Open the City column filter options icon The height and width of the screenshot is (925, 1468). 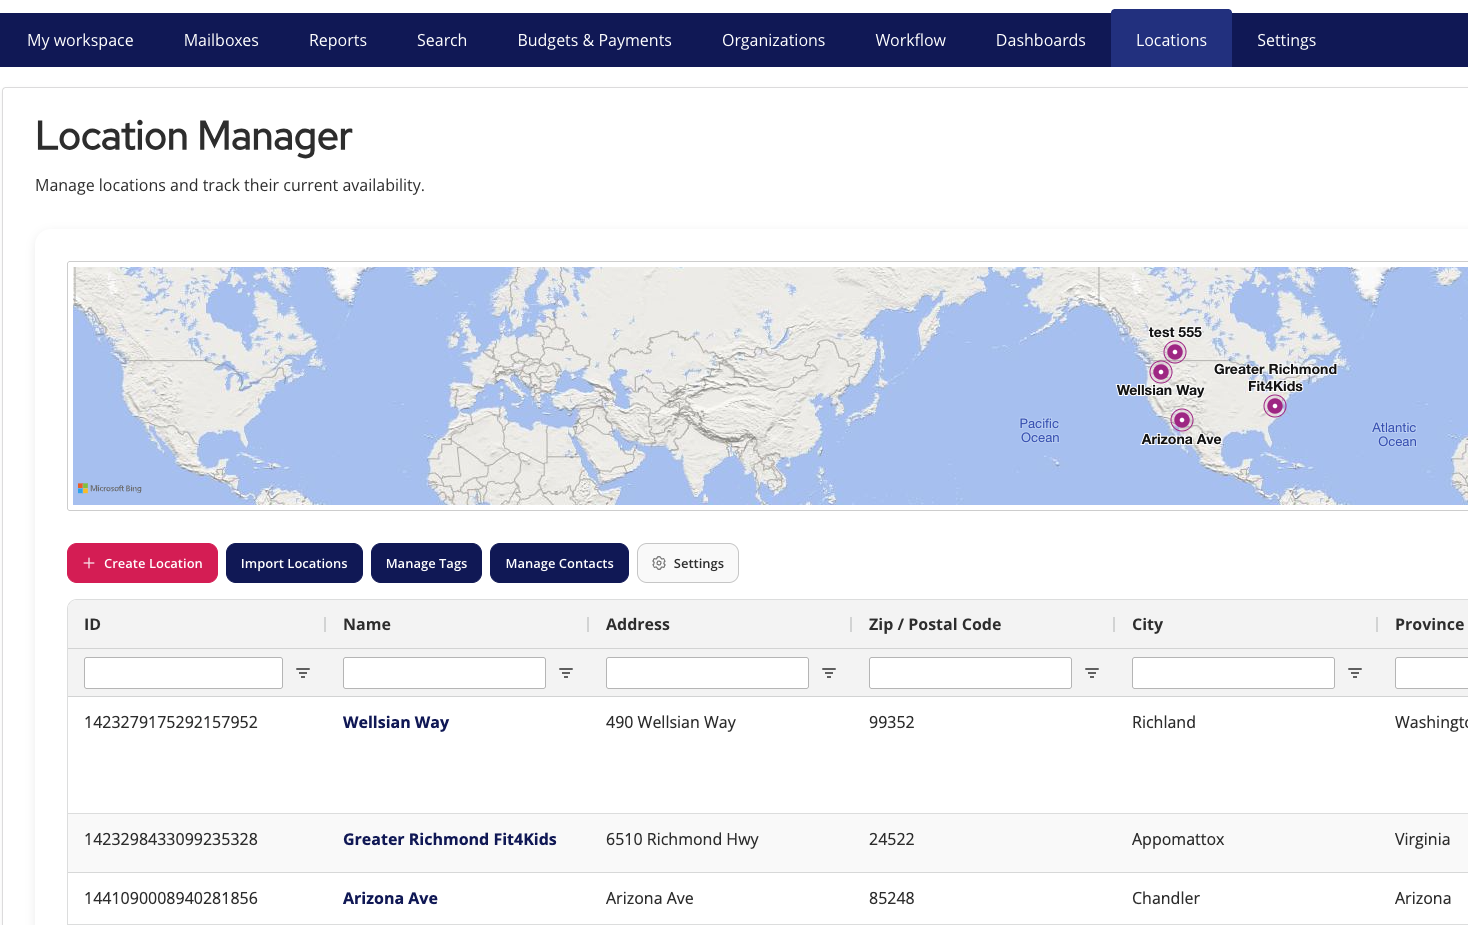(x=1355, y=673)
